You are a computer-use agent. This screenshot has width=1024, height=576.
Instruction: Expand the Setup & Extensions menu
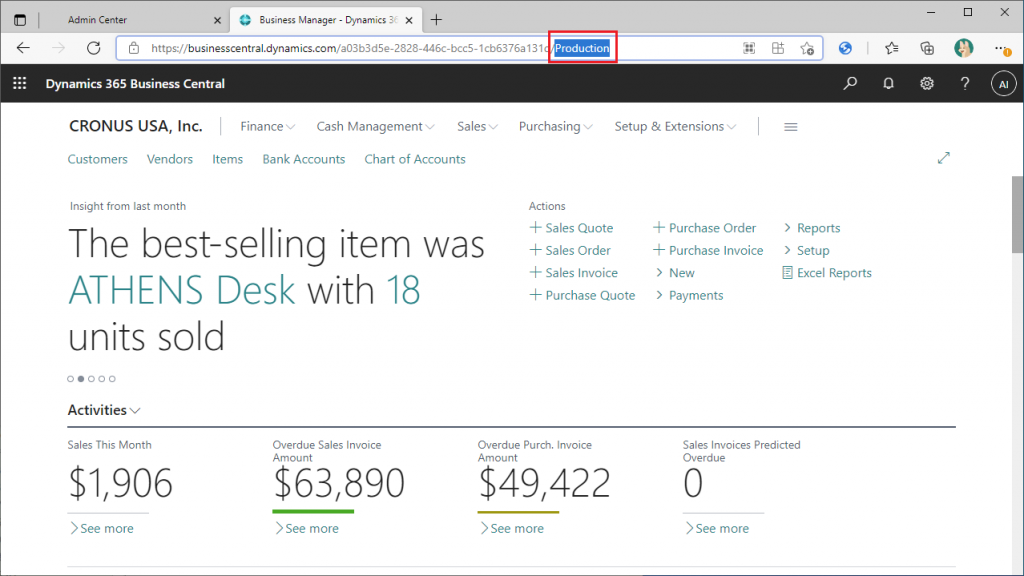[675, 127]
